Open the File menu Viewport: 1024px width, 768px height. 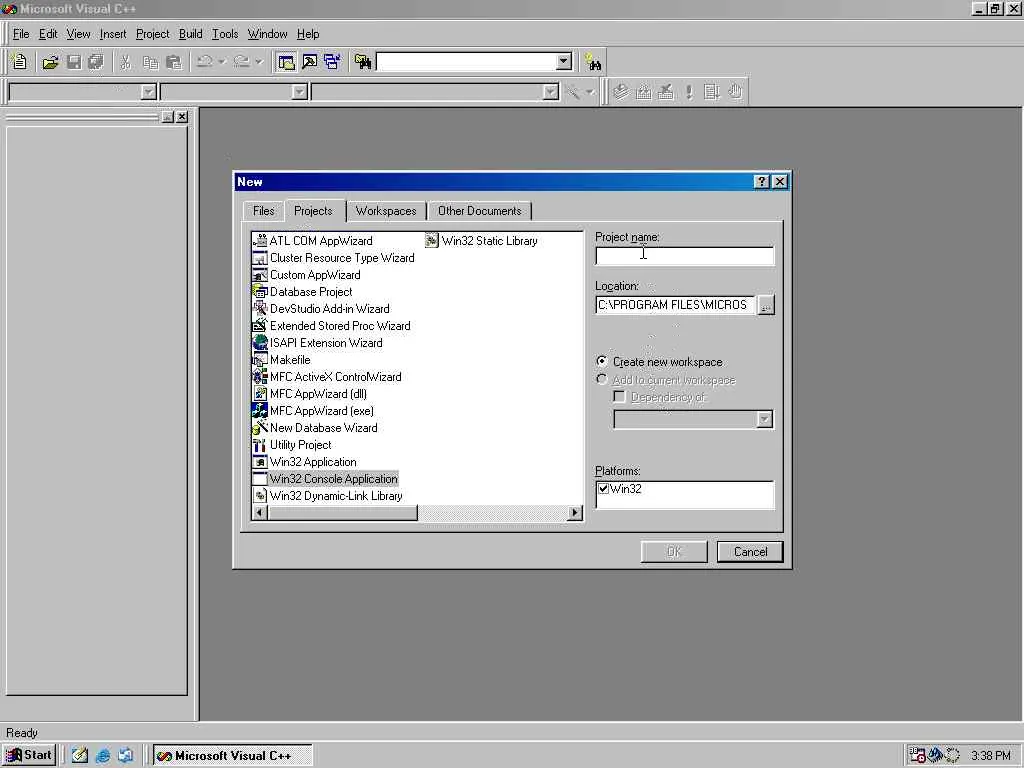[x=21, y=34]
